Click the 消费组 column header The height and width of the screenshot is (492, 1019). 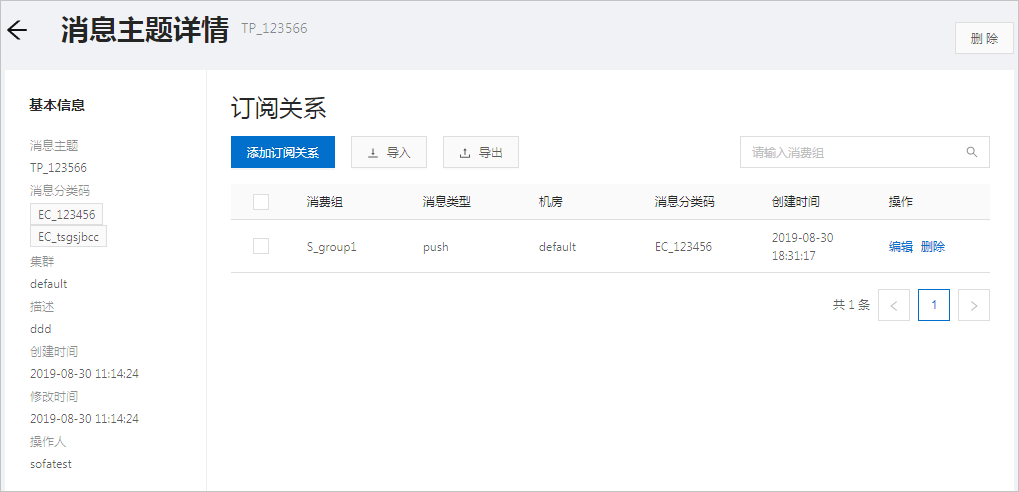coord(324,202)
